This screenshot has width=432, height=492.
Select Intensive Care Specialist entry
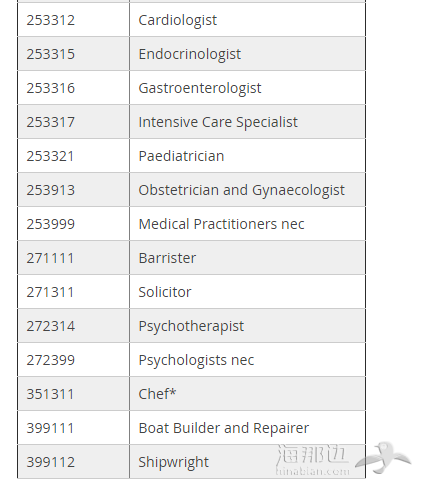pyautogui.click(x=218, y=122)
